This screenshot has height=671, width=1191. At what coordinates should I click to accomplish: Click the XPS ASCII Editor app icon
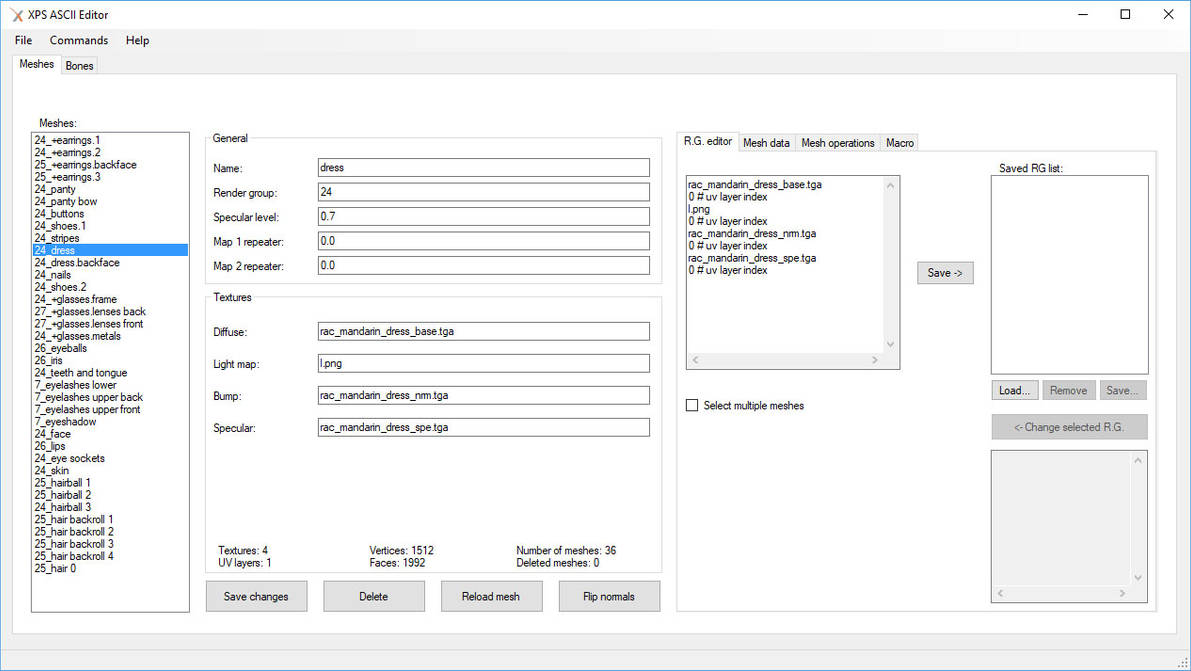(x=17, y=15)
